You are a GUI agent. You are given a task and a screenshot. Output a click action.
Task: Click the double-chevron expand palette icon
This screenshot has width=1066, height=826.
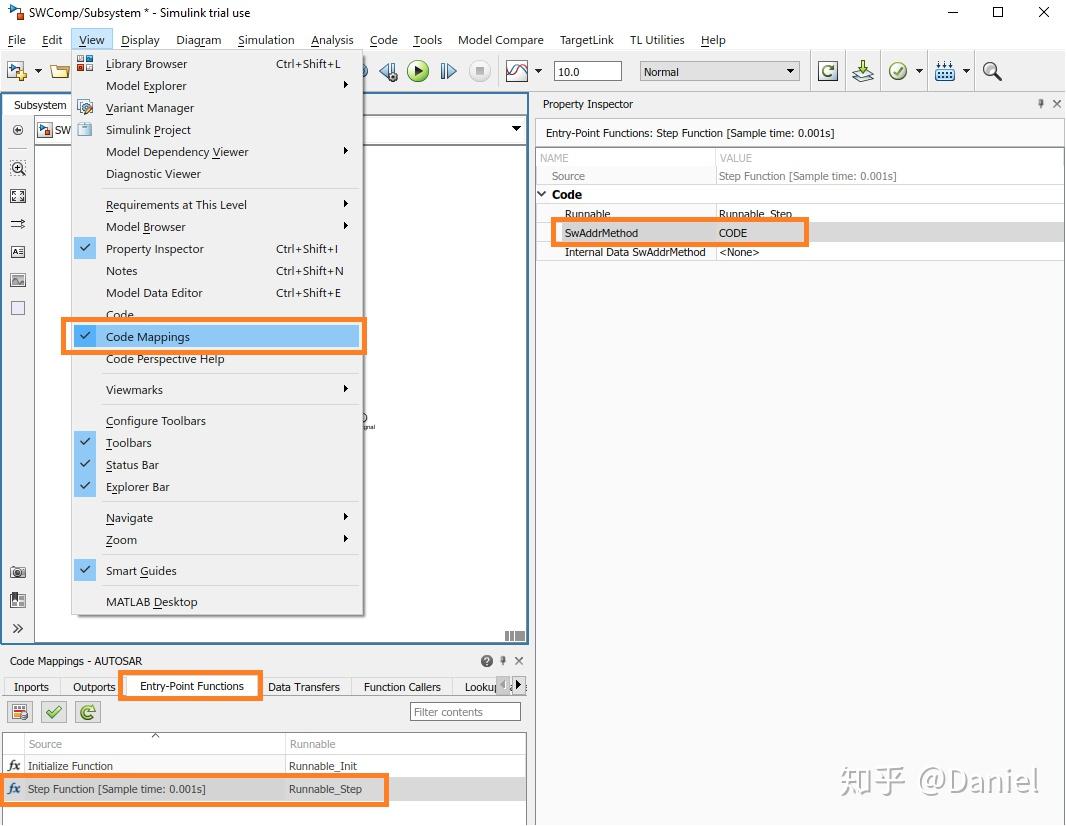(18, 628)
